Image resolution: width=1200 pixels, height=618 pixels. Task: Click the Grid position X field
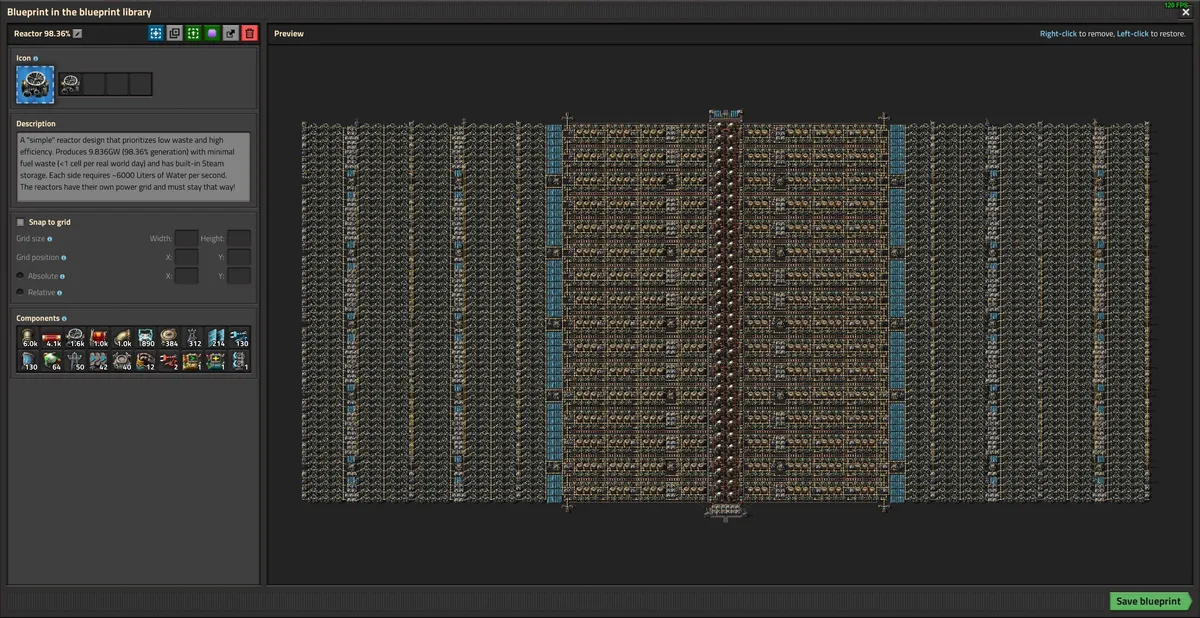186,257
